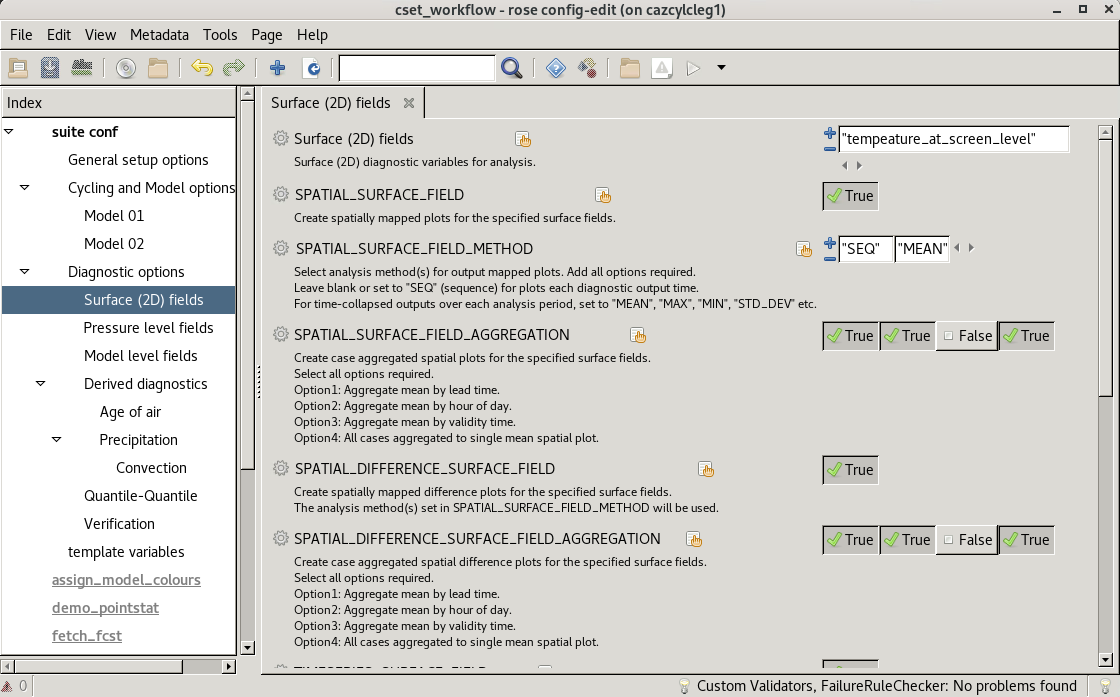This screenshot has width=1120, height=697.
Task: Toggle second SPATIAL_SURFACE_FIELD_AGGREGATION option
Action: pos(907,336)
